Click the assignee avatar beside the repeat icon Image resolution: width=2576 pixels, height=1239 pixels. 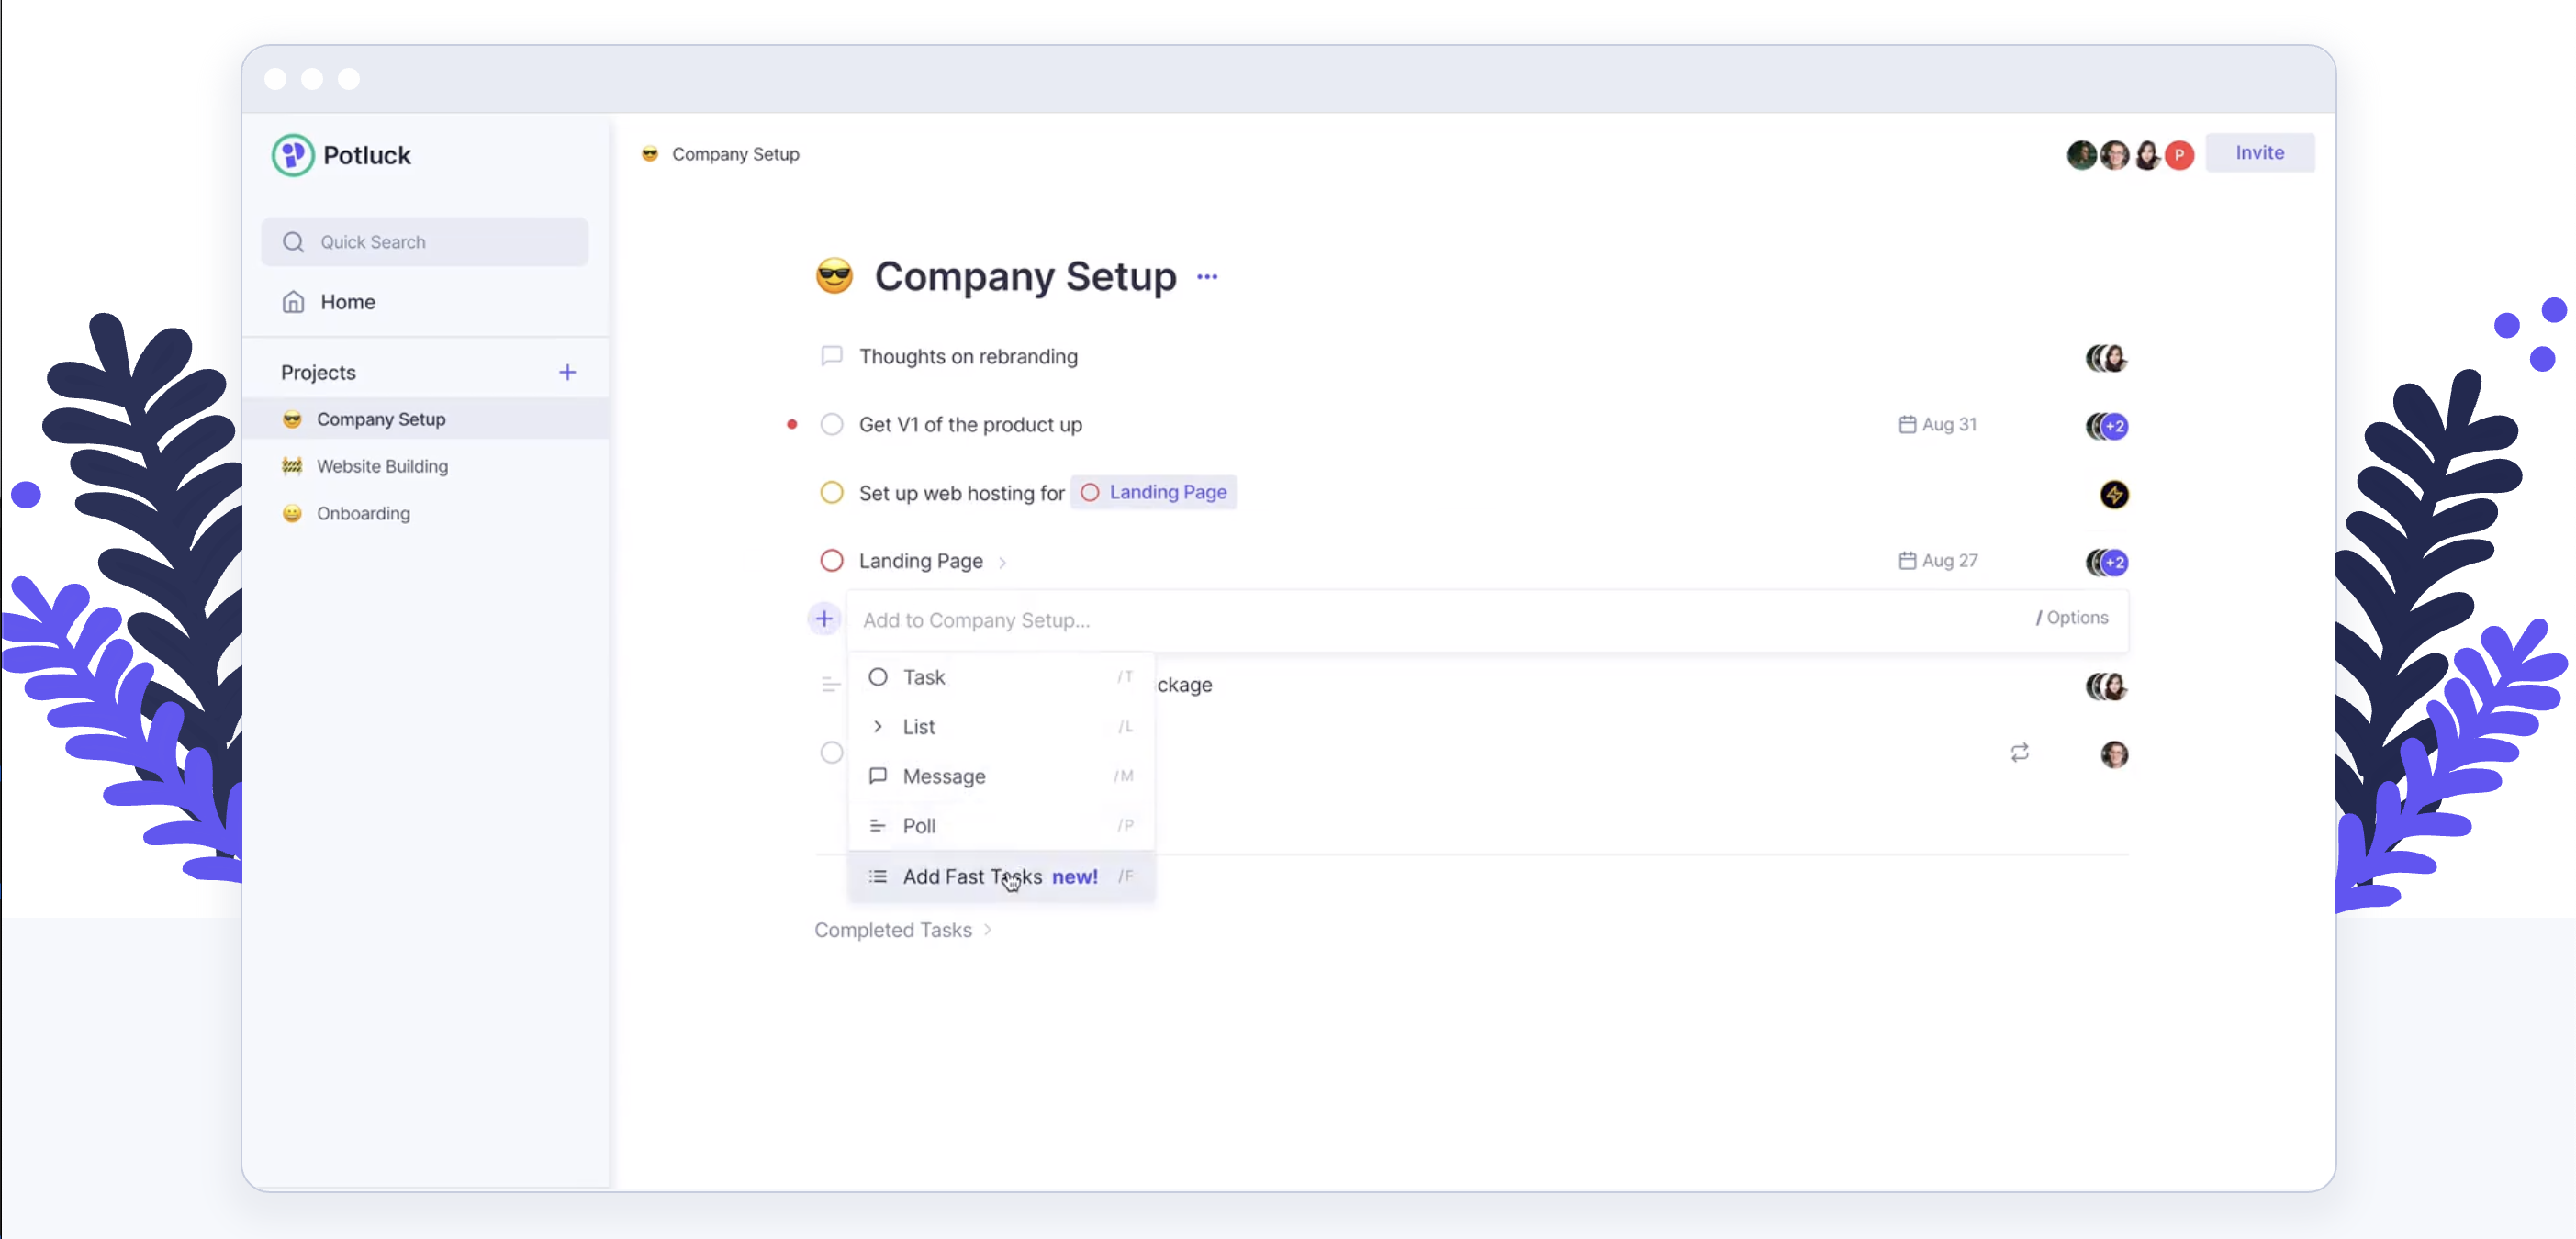pyautogui.click(x=2114, y=754)
